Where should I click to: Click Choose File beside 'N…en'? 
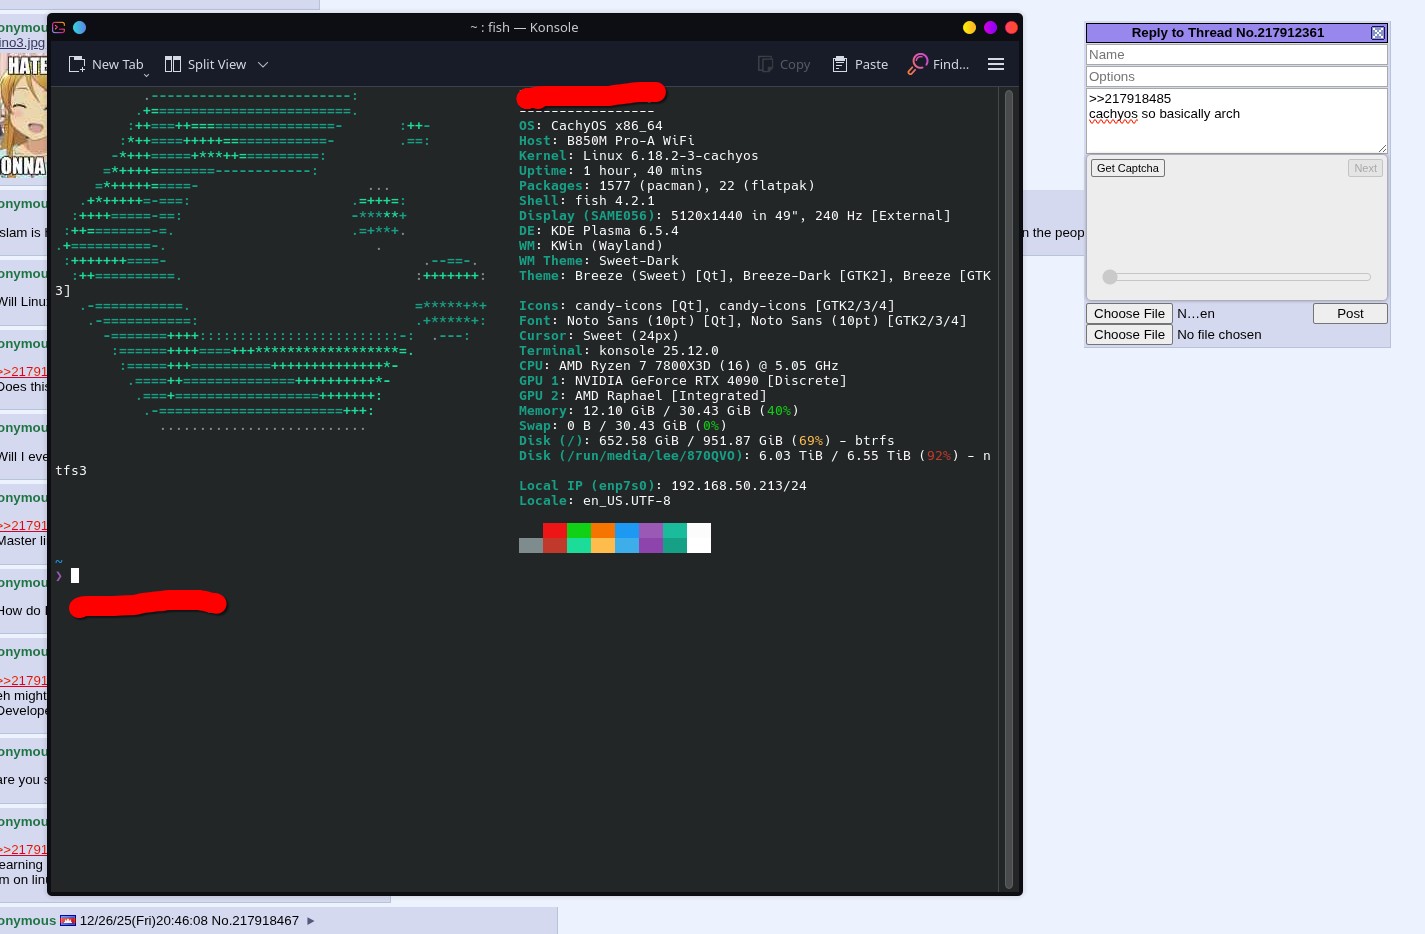1129,314
